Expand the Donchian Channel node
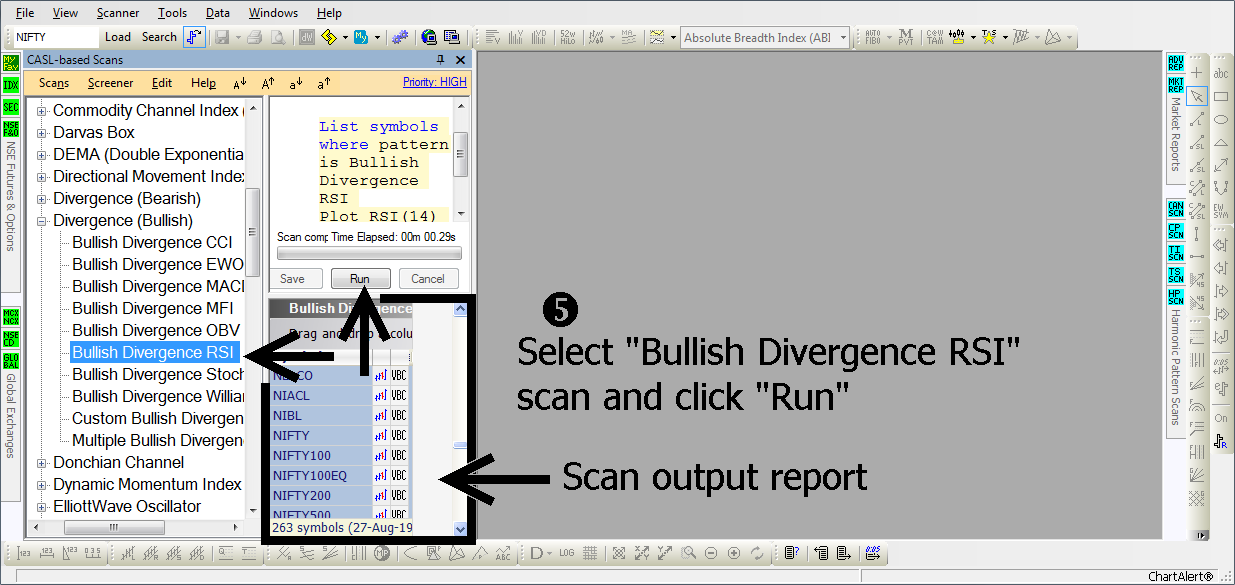Image resolution: width=1235 pixels, height=585 pixels. [x=42, y=463]
